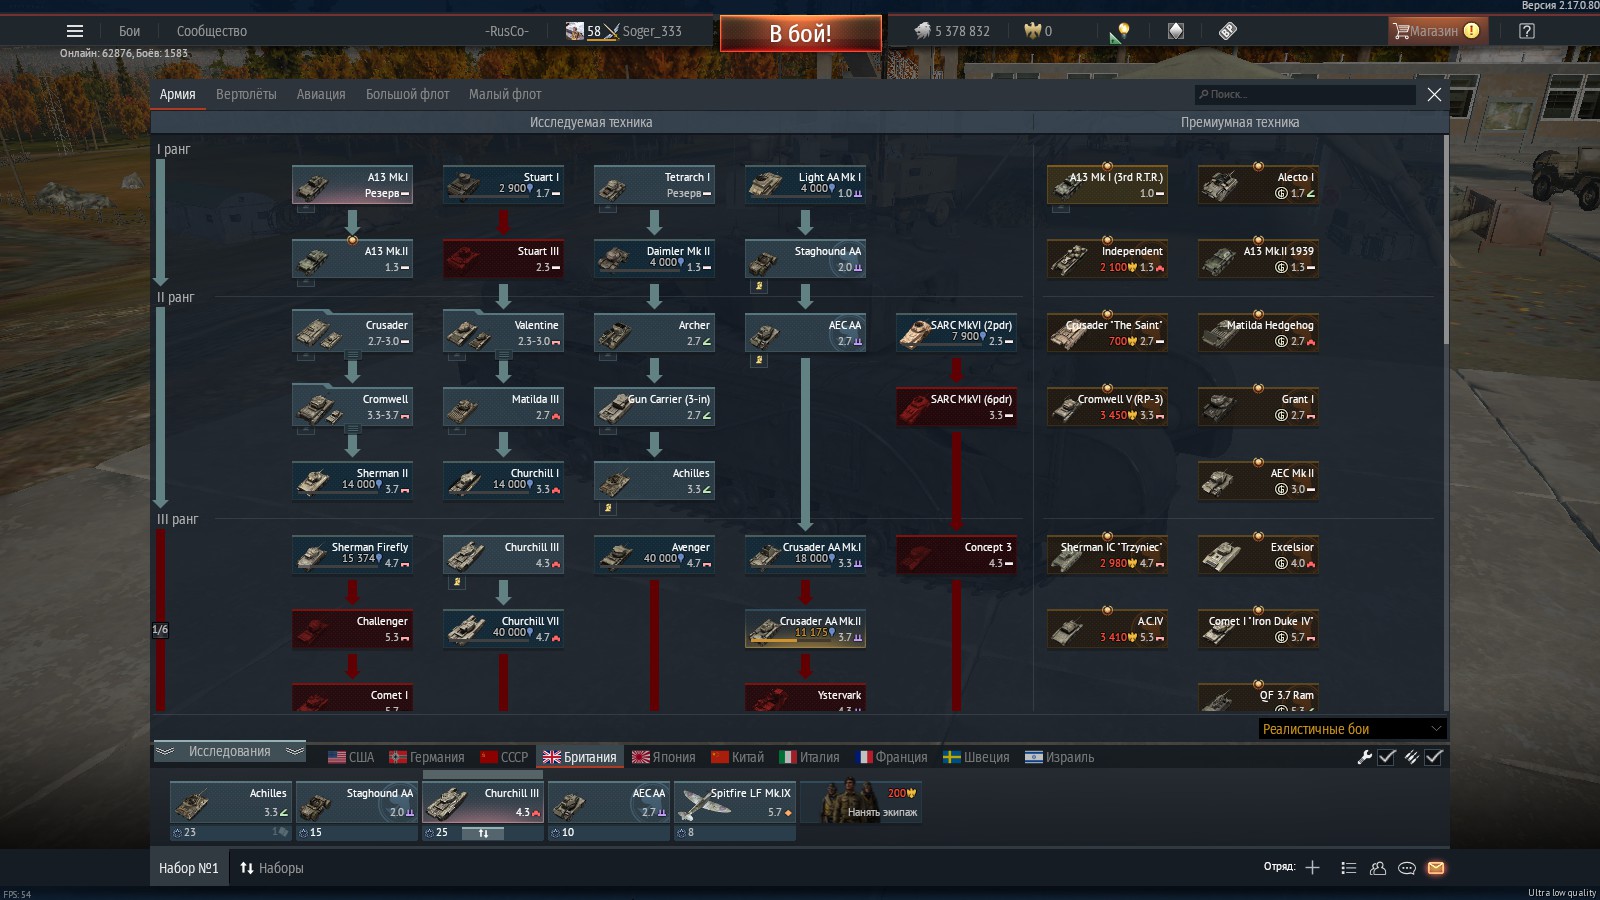Close the research tree window
The image size is (1600, 900).
pos(1434,94)
